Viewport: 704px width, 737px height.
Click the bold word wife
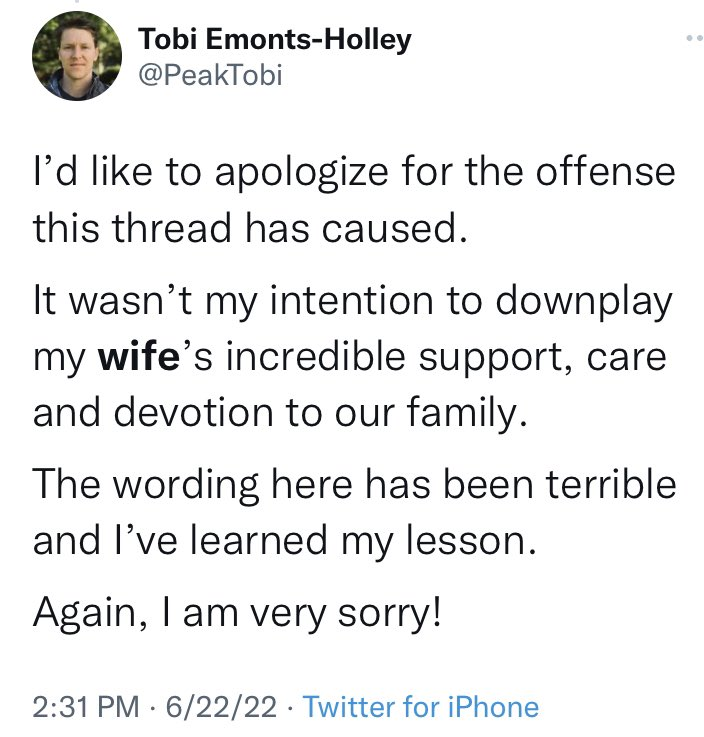[x=139, y=357]
